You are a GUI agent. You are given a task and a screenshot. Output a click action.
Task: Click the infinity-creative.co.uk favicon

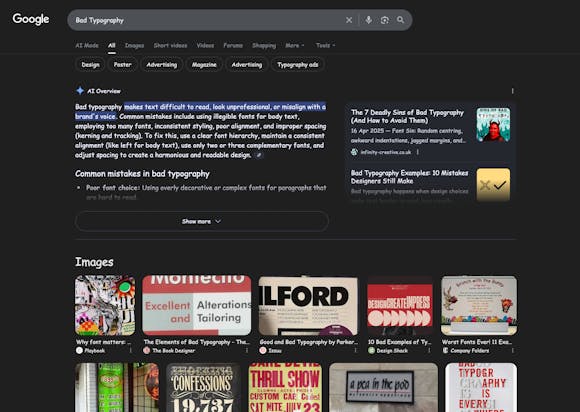pos(354,152)
